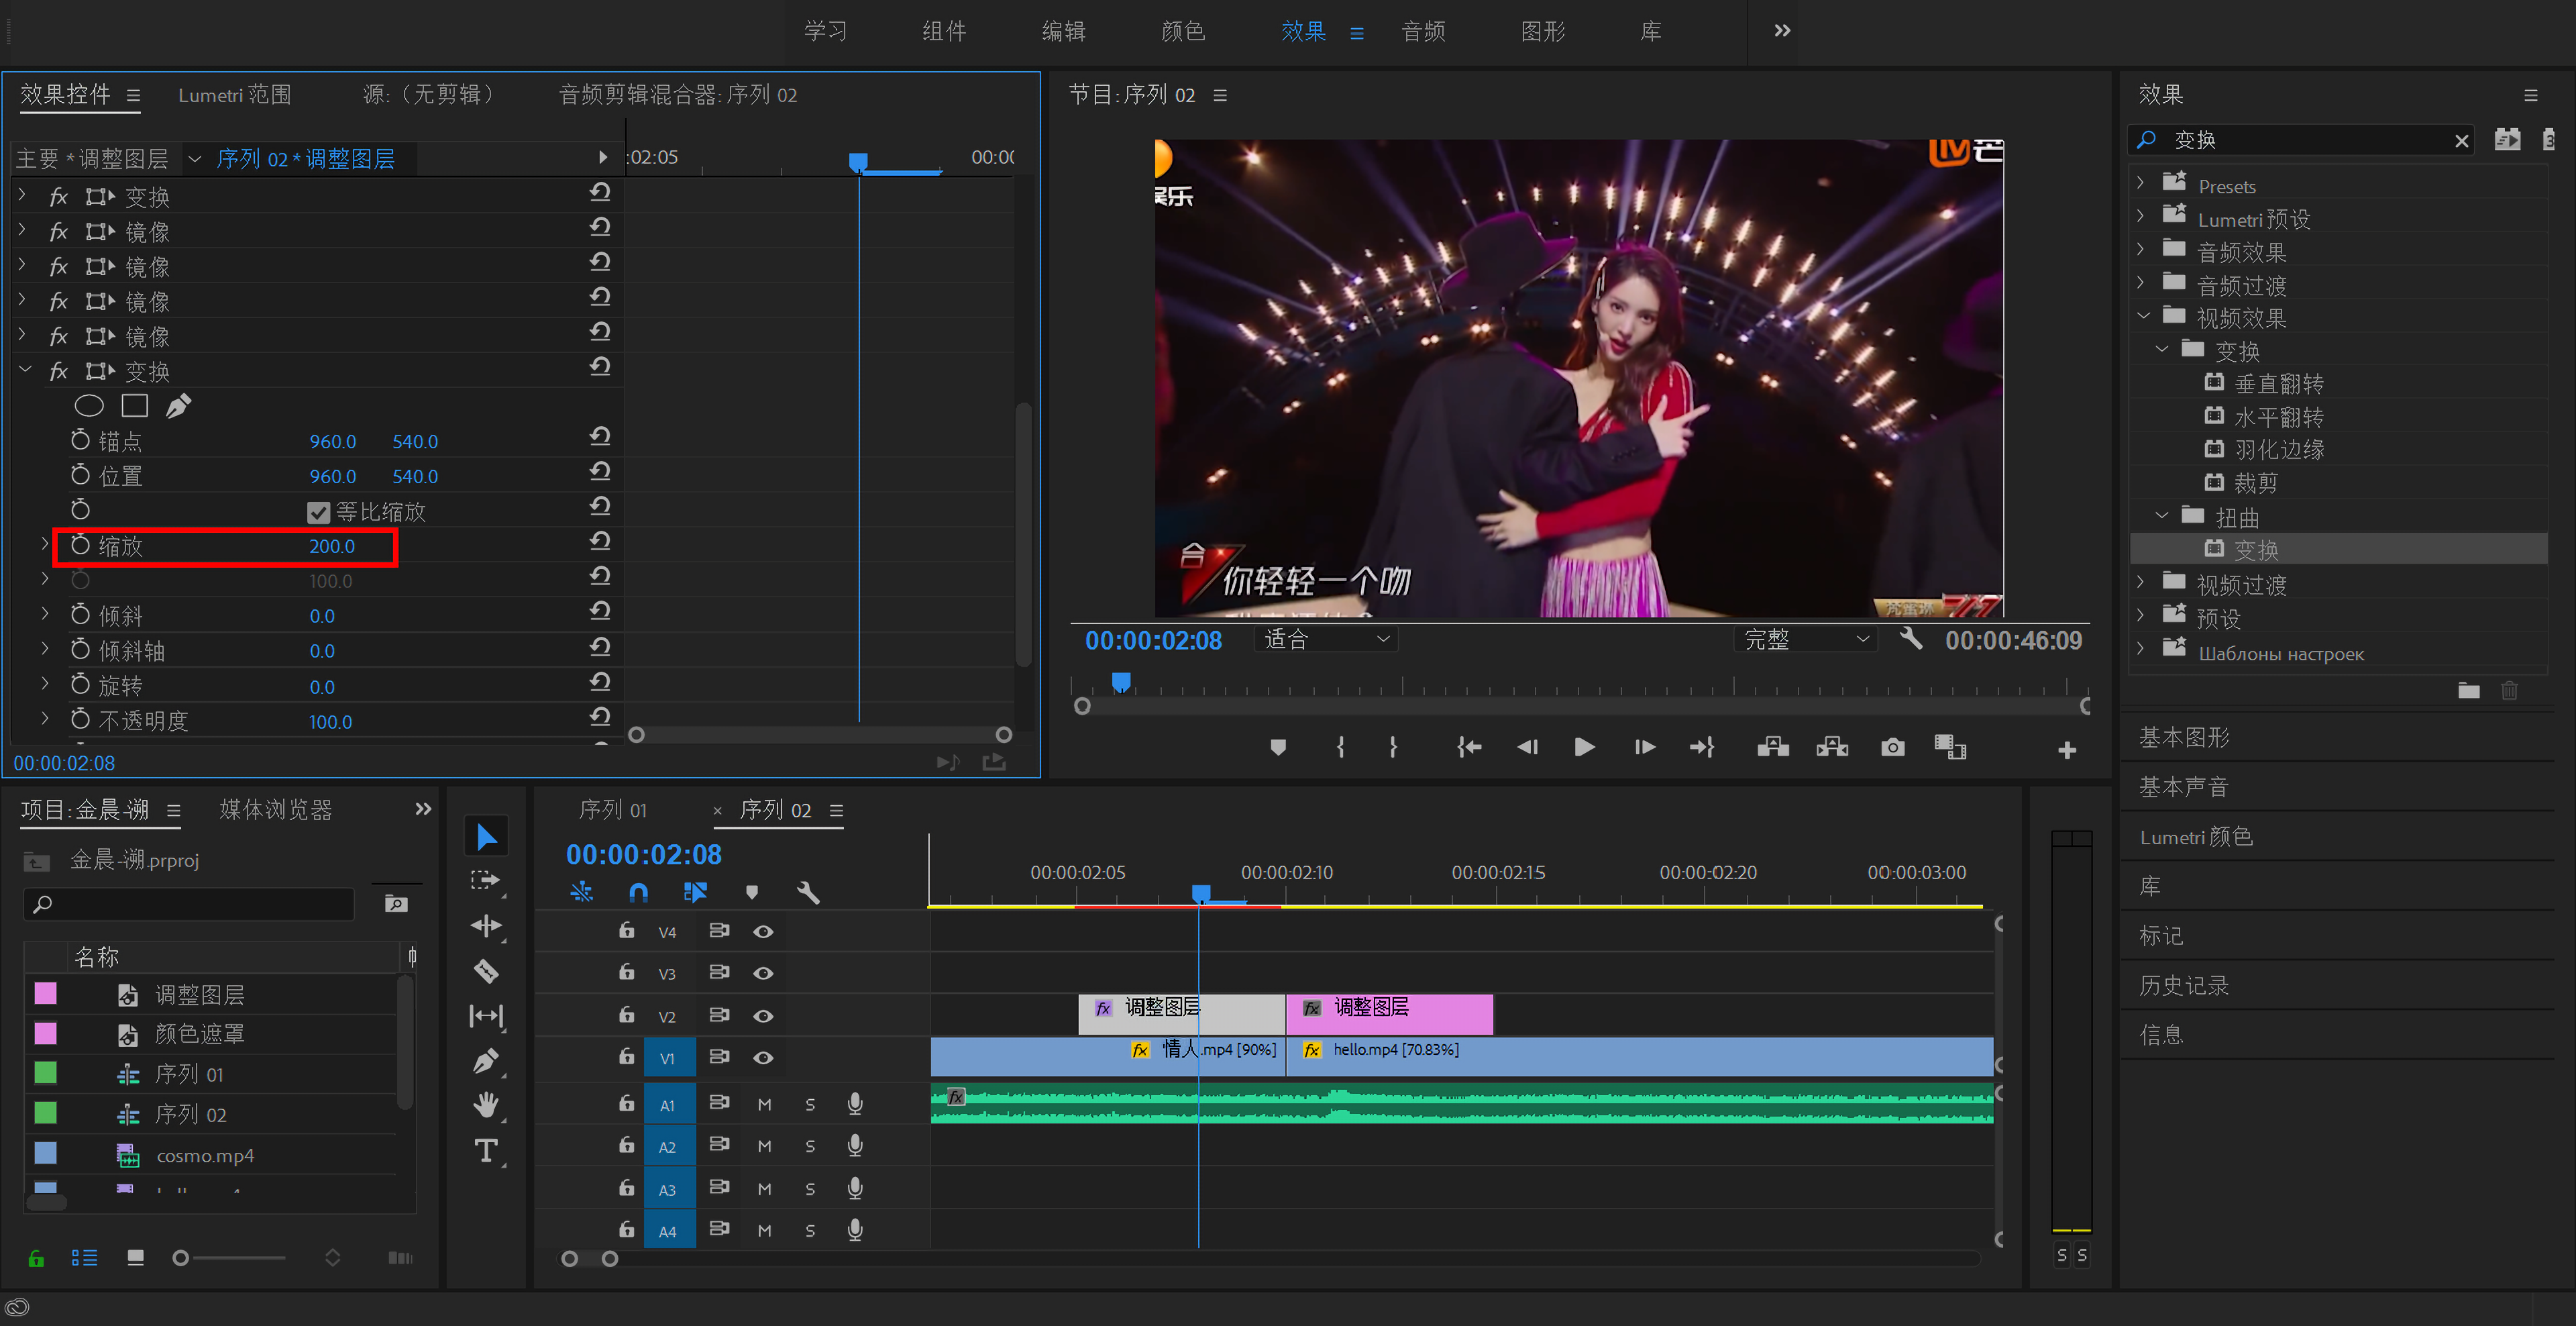Screen dimensions: 2576x1326
Task: Go to In point button
Action: tap(1468, 747)
